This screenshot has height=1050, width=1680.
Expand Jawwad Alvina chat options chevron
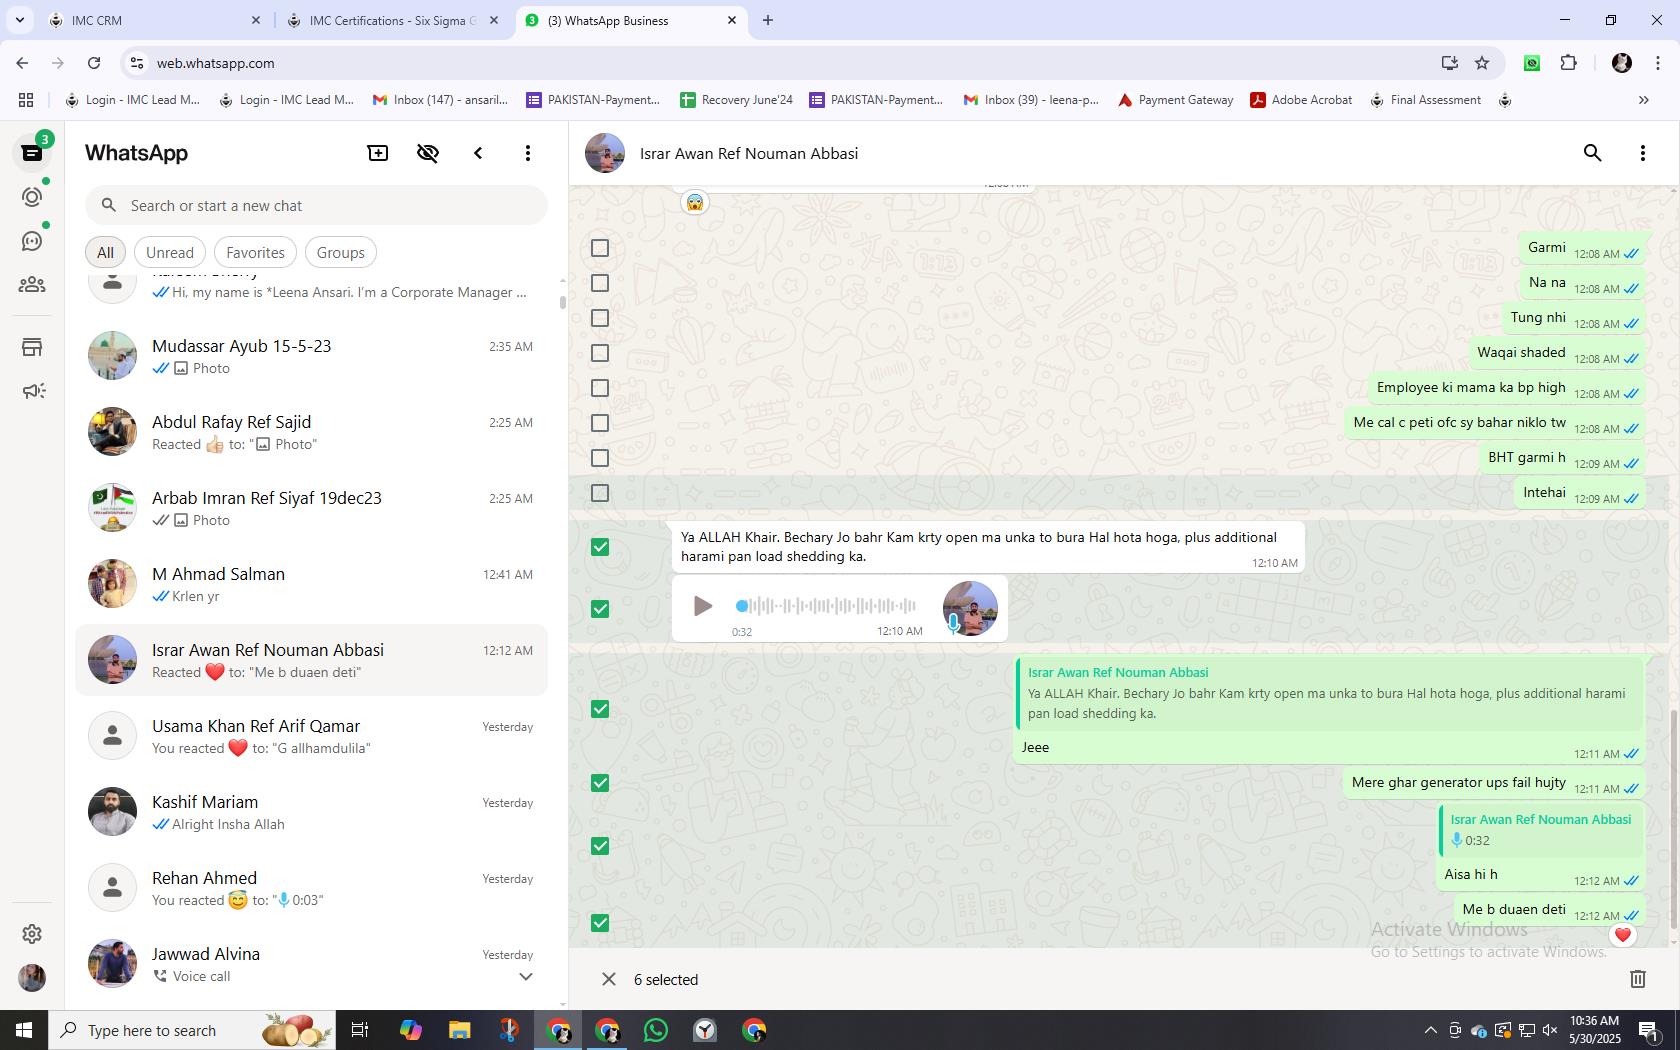526,977
